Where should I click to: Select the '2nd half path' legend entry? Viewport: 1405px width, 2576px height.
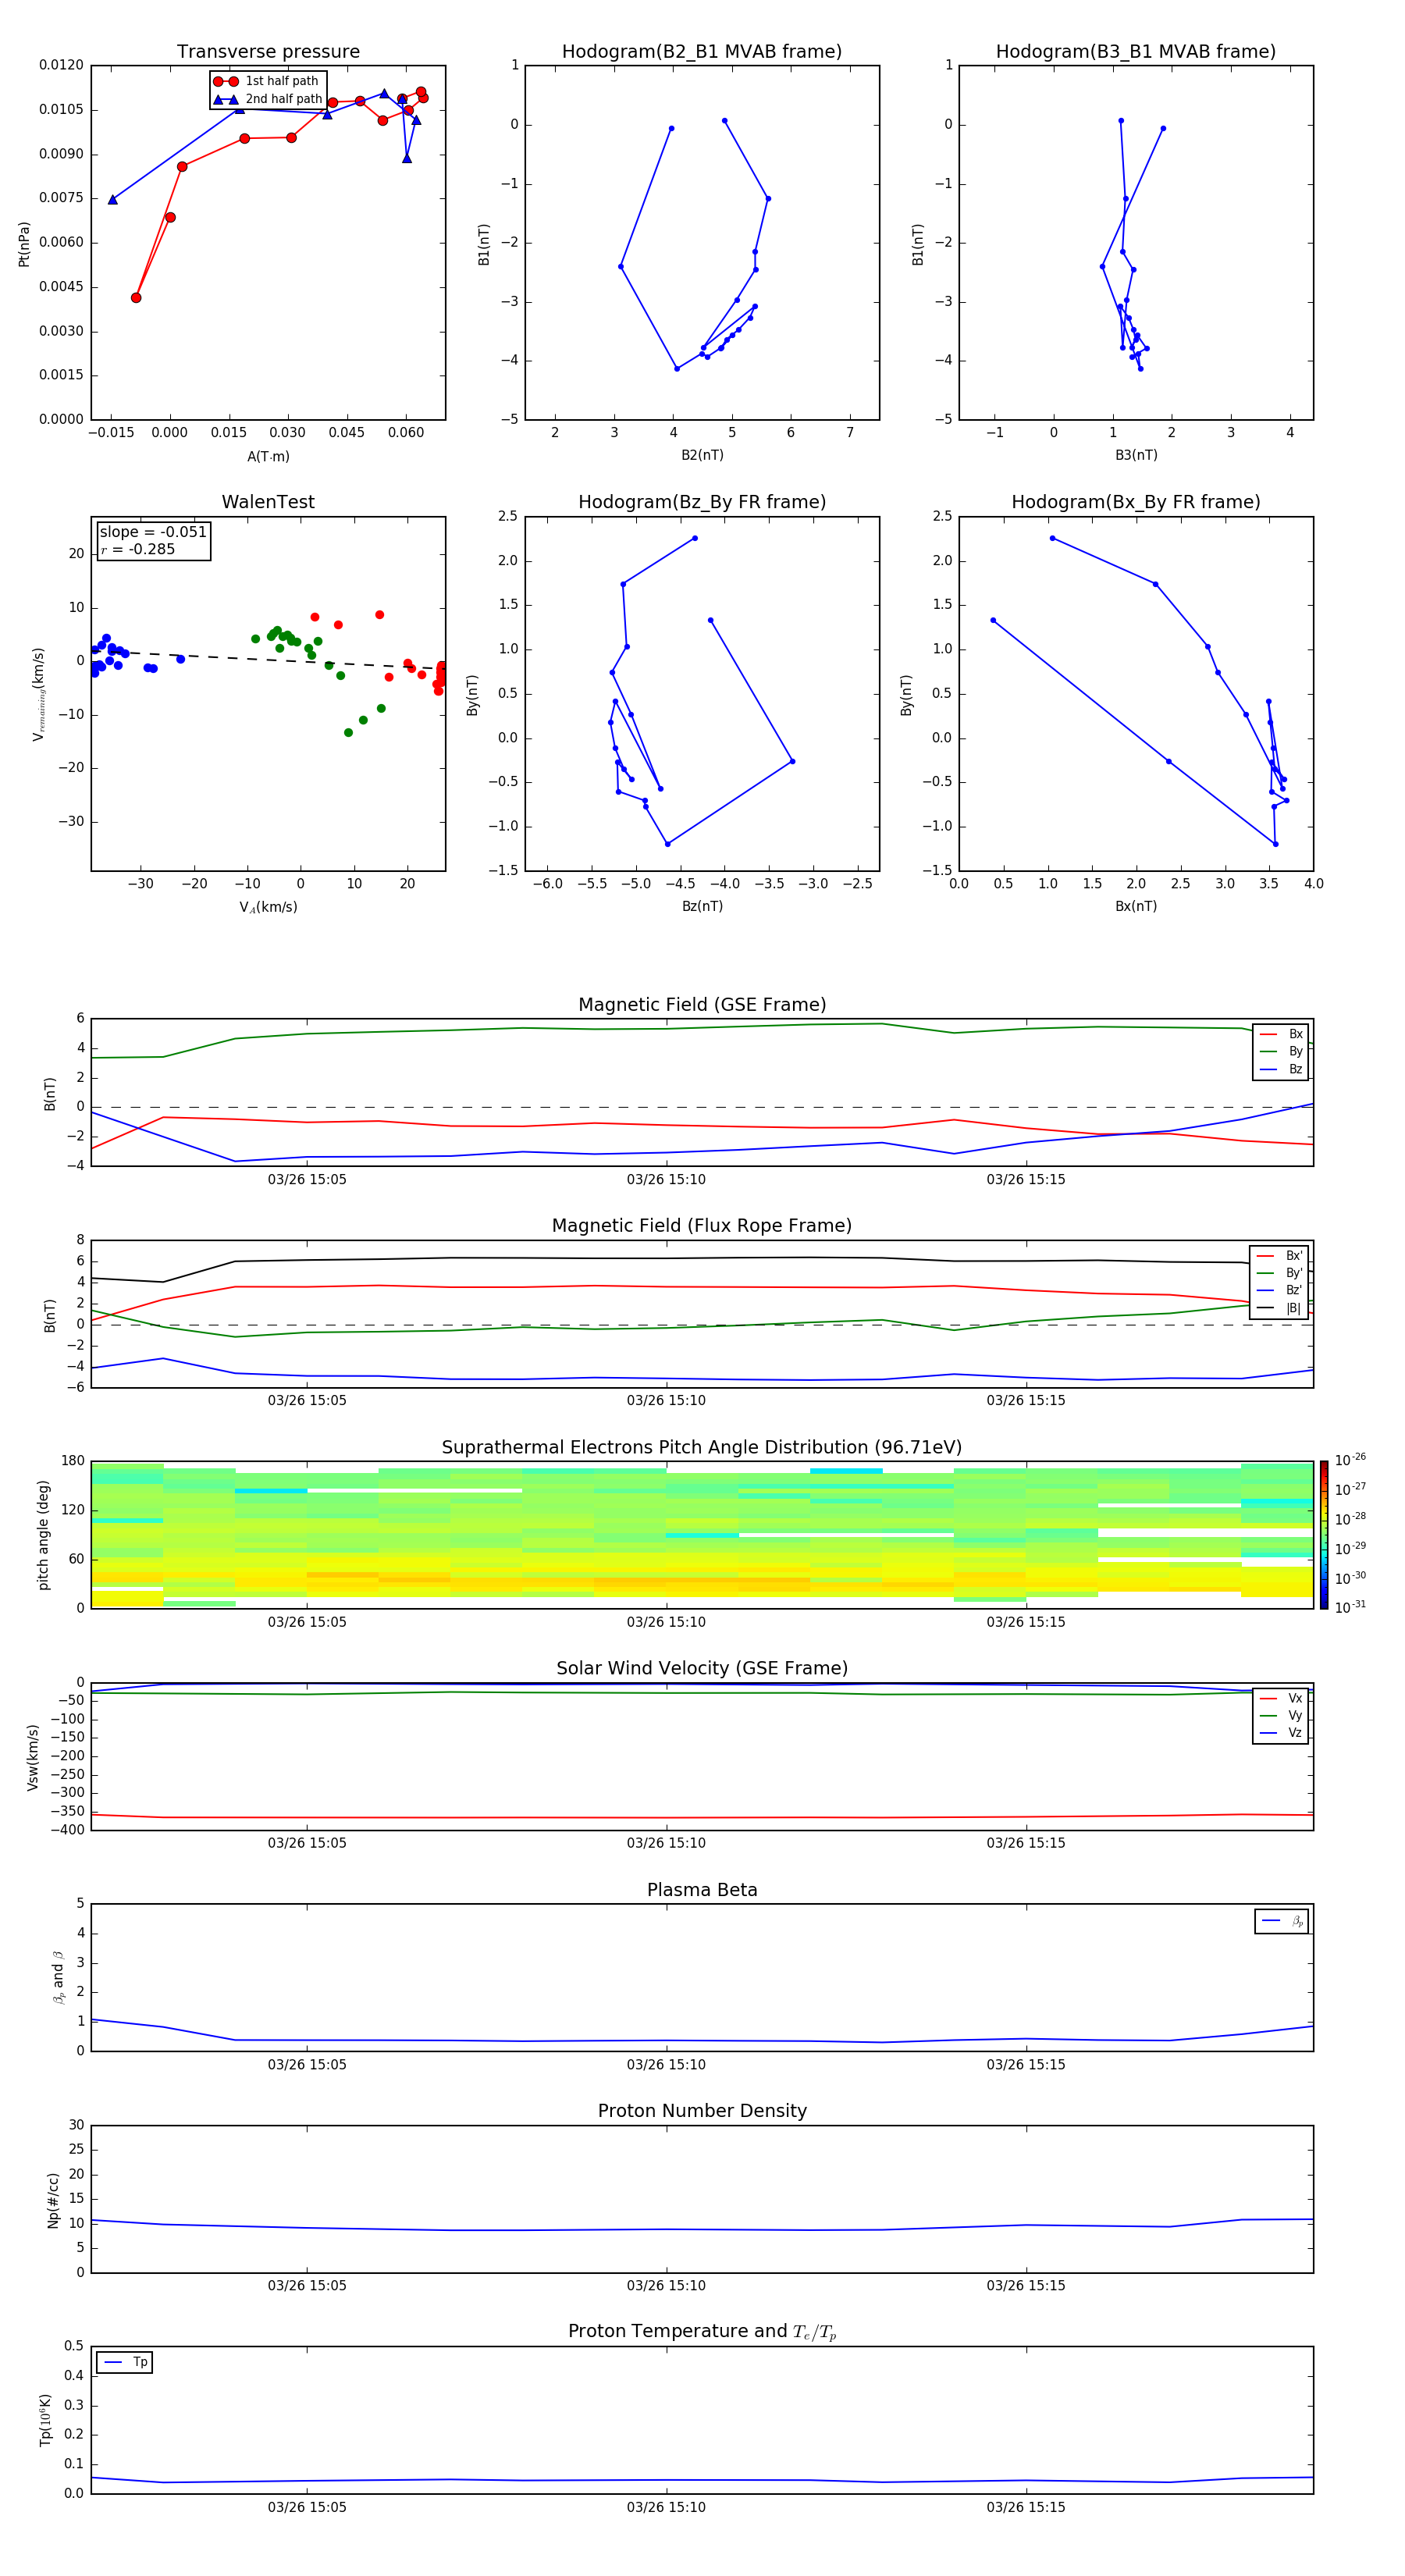(267, 99)
